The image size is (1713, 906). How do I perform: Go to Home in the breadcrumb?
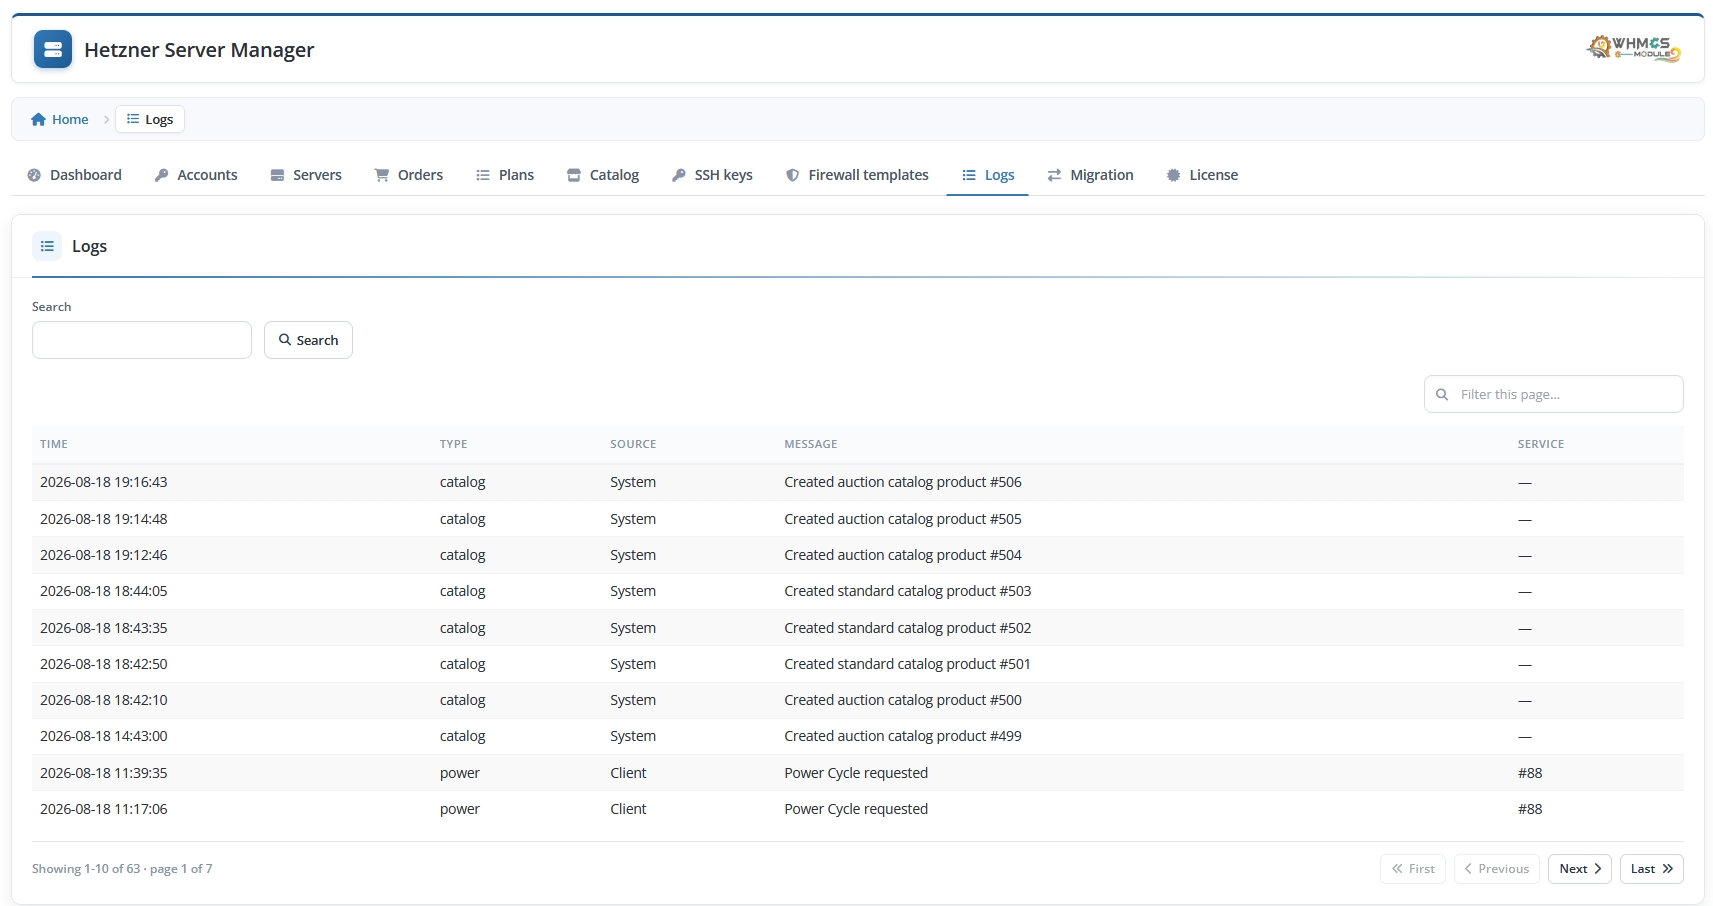point(60,119)
